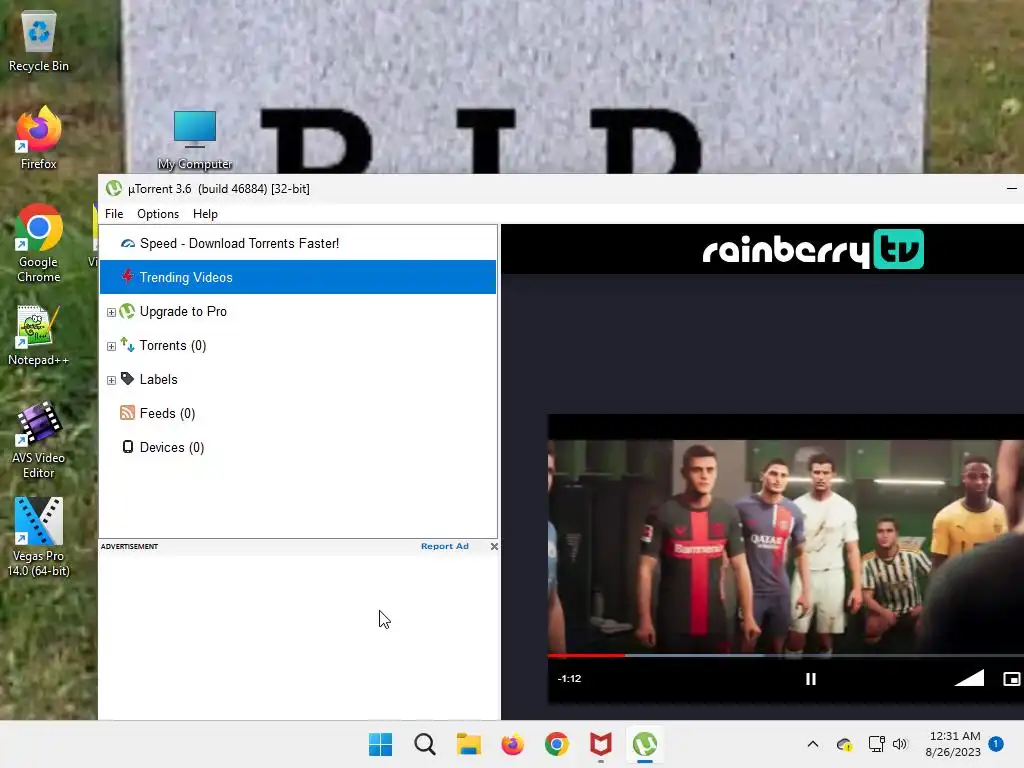This screenshot has width=1024, height=768.
Task: Expand the Torrents tree node
Action: pyautogui.click(x=111, y=346)
